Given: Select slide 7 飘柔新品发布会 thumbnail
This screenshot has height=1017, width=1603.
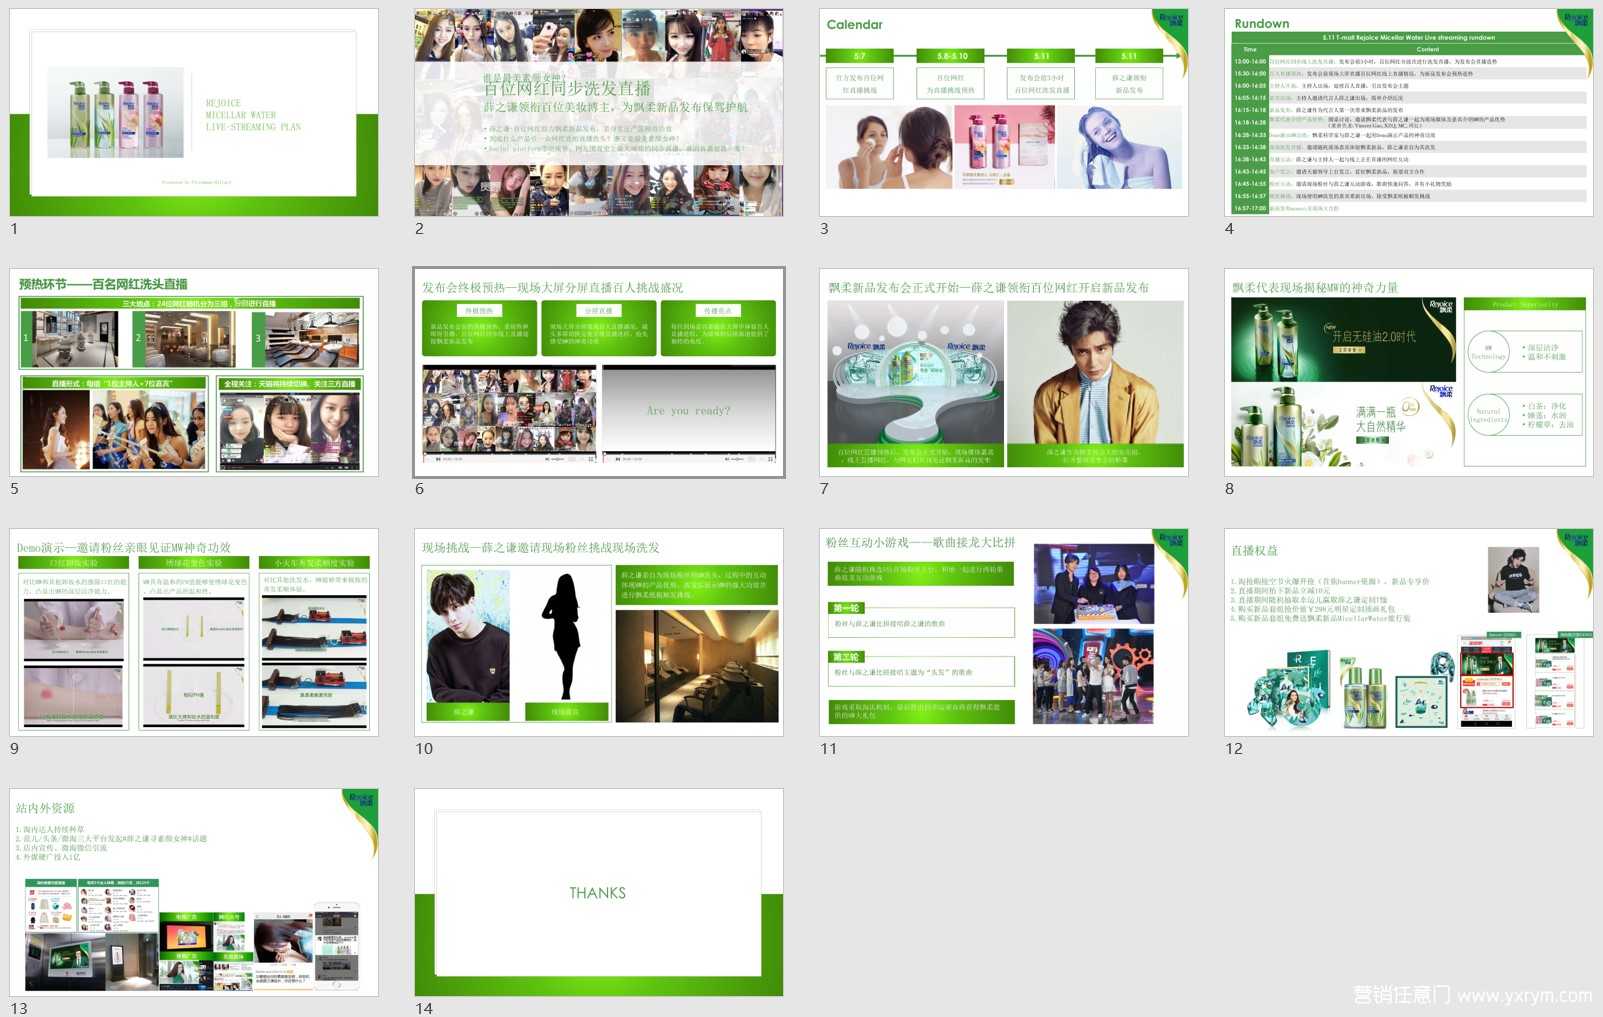Looking at the screenshot, I should 1004,372.
